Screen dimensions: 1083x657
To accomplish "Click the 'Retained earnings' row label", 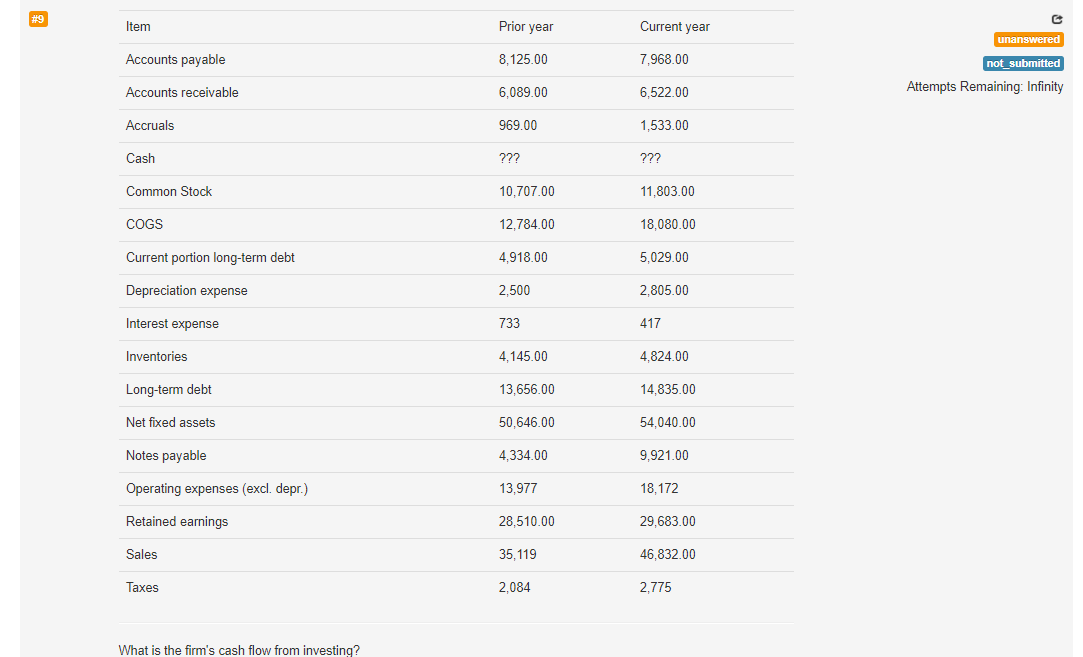I will (176, 522).
